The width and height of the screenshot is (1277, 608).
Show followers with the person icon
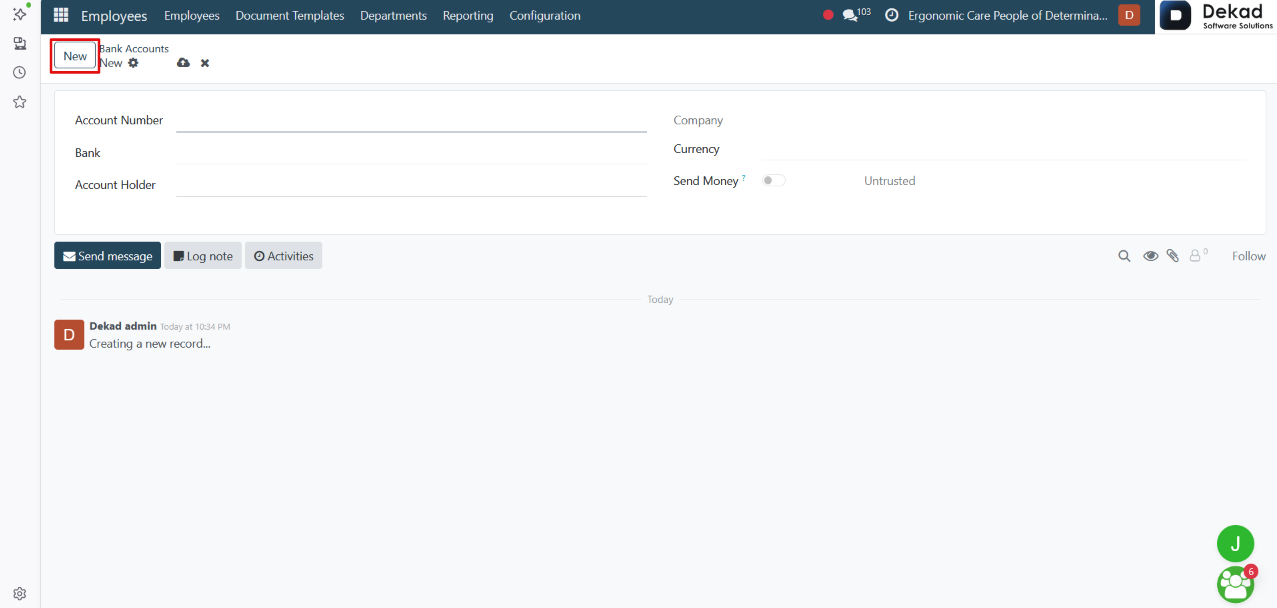[1197, 256]
